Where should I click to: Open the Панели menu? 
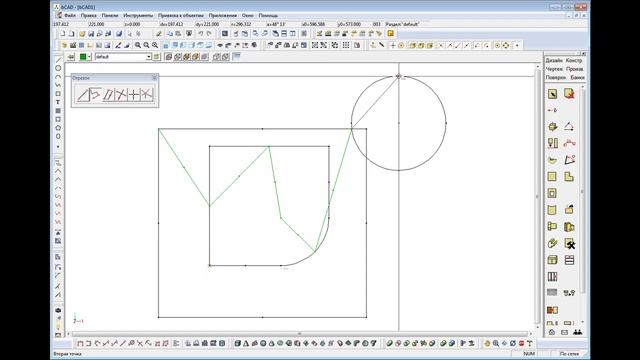(x=110, y=15)
